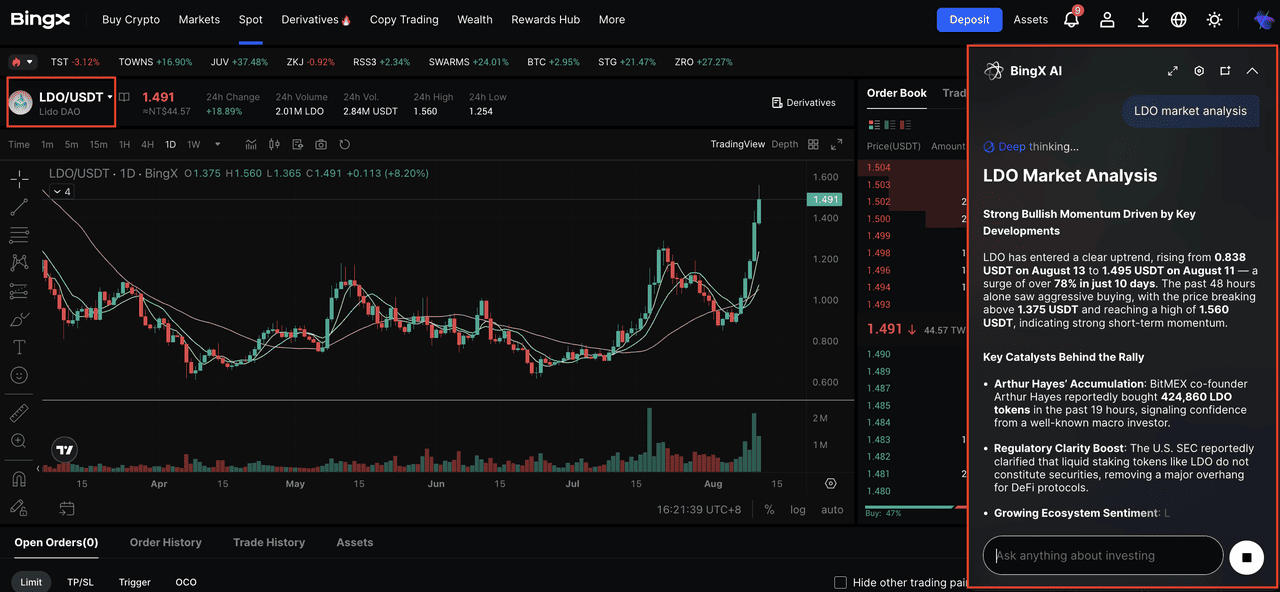Viewport: 1280px width, 592px height.
Task: Open the long position forecasting tool
Action: [19, 291]
